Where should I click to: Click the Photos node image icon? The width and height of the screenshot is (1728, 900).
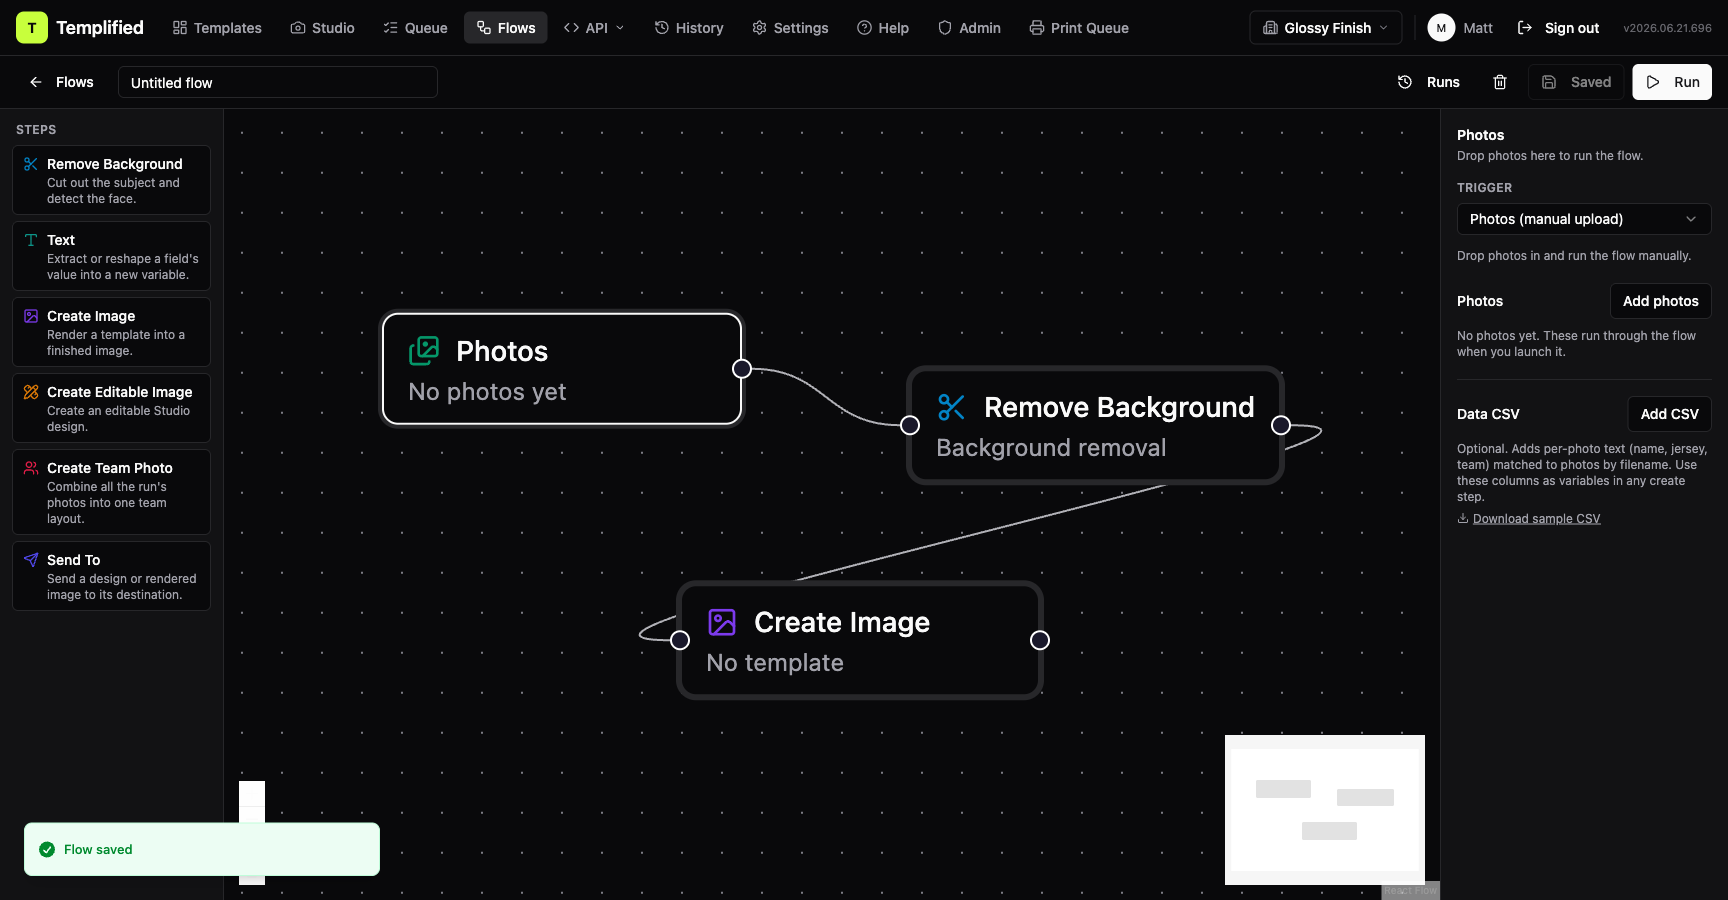click(424, 351)
